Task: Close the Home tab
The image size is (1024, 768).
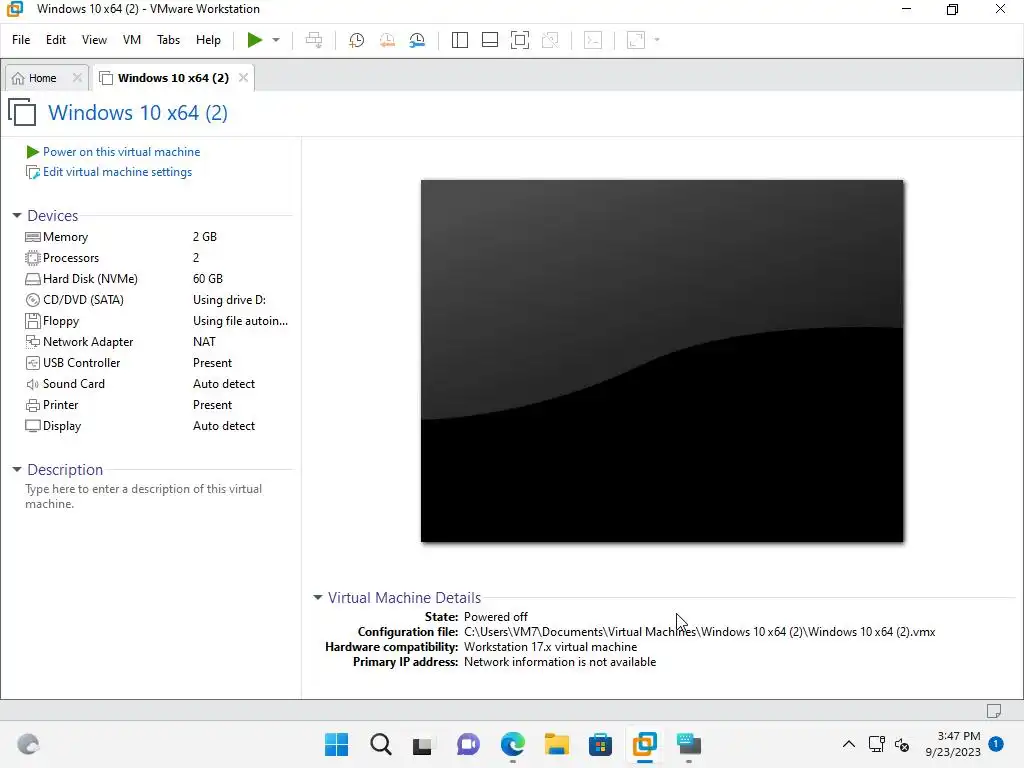Action: coord(77,78)
